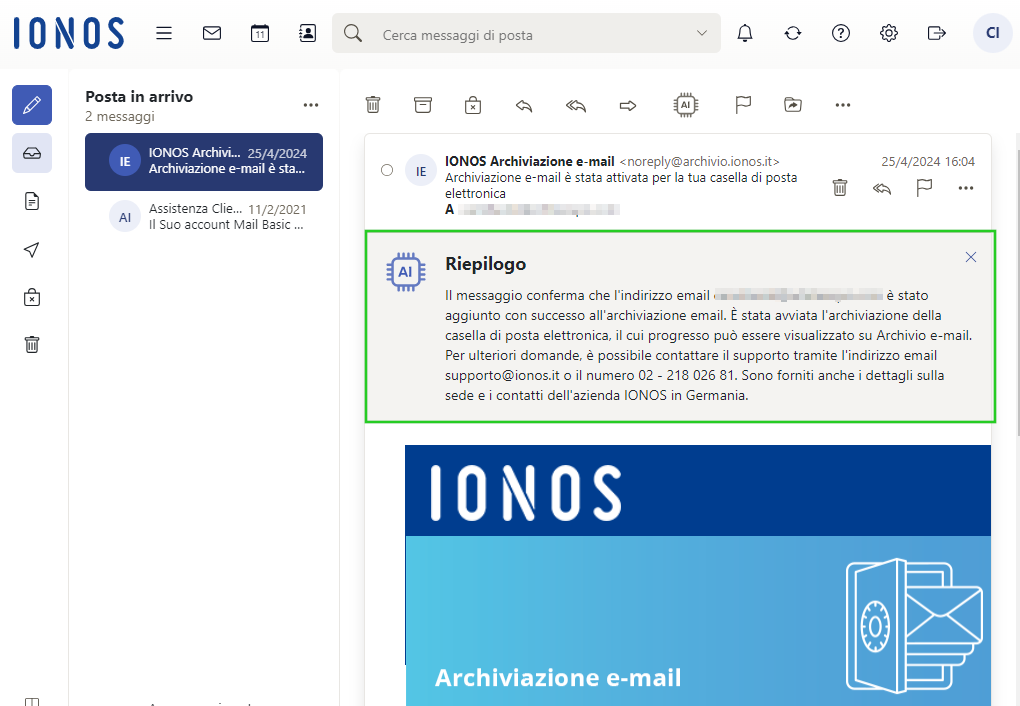The image size is (1020, 706).
Task: Open the contacts address book
Action: (x=307, y=33)
